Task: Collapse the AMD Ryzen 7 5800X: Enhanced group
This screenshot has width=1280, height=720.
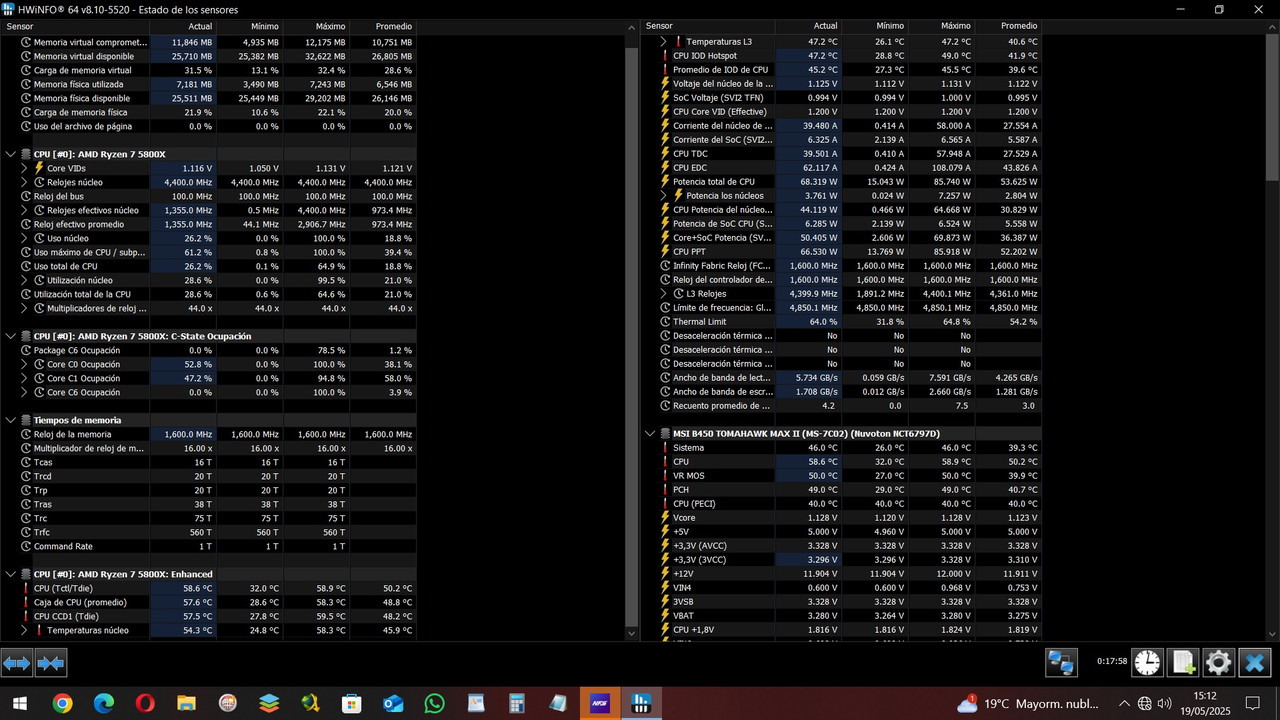Action: click(x=11, y=574)
